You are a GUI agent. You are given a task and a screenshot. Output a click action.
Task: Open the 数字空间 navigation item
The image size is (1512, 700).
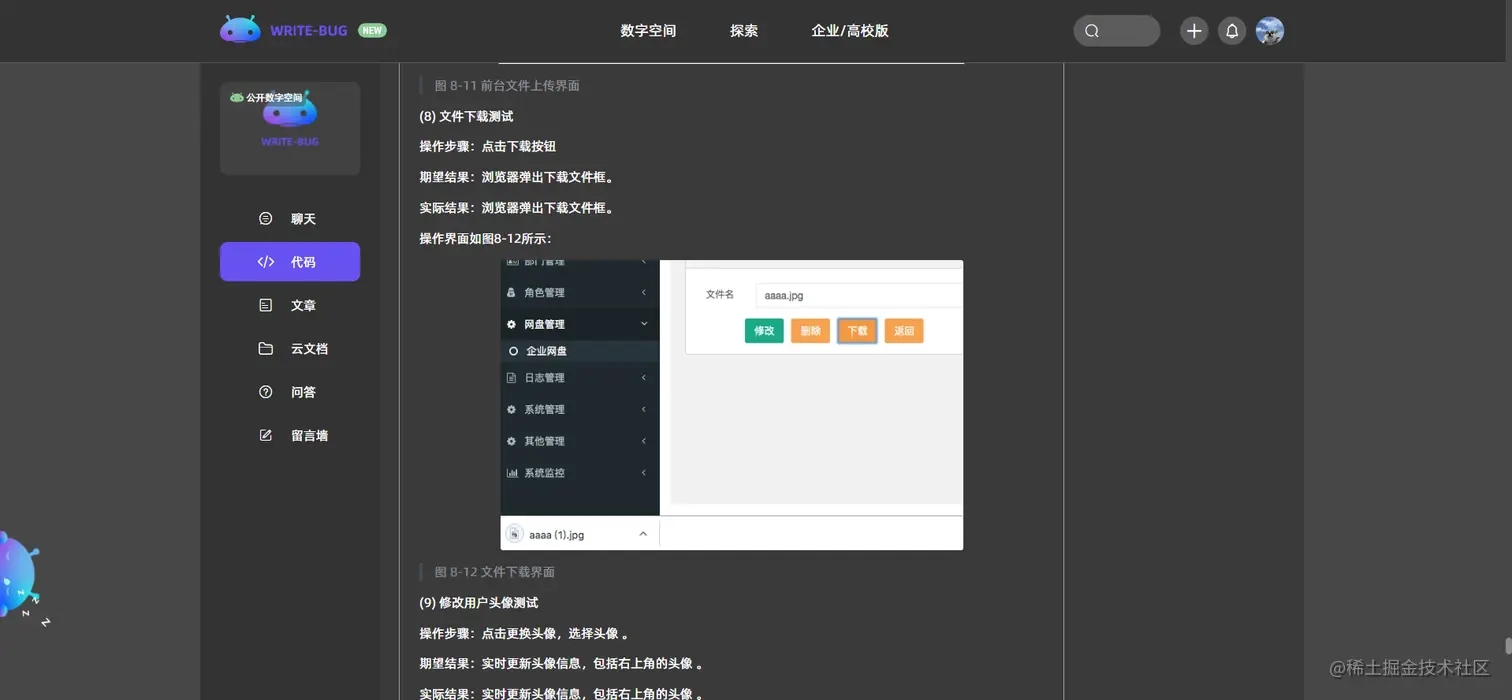647,30
